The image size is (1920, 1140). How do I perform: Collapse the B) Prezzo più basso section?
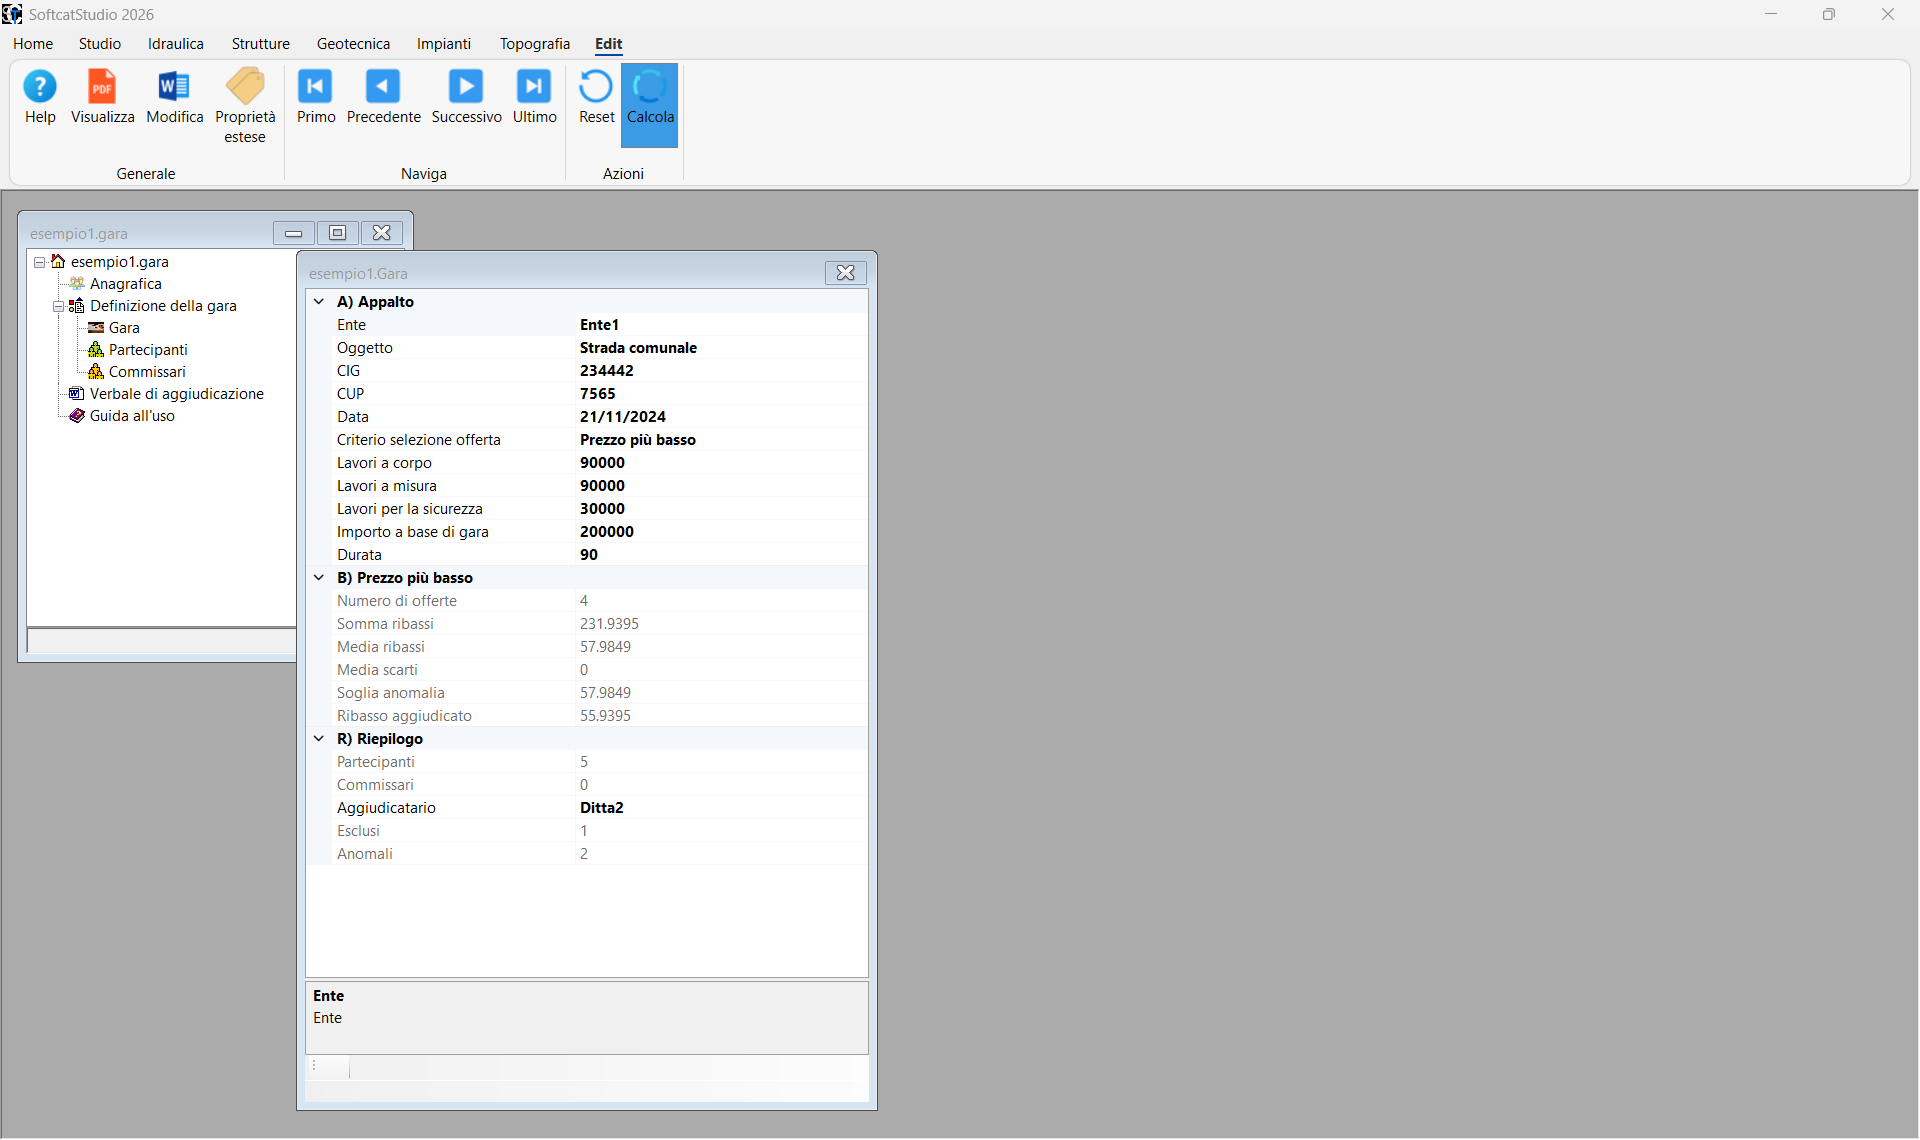pos(319,578)
